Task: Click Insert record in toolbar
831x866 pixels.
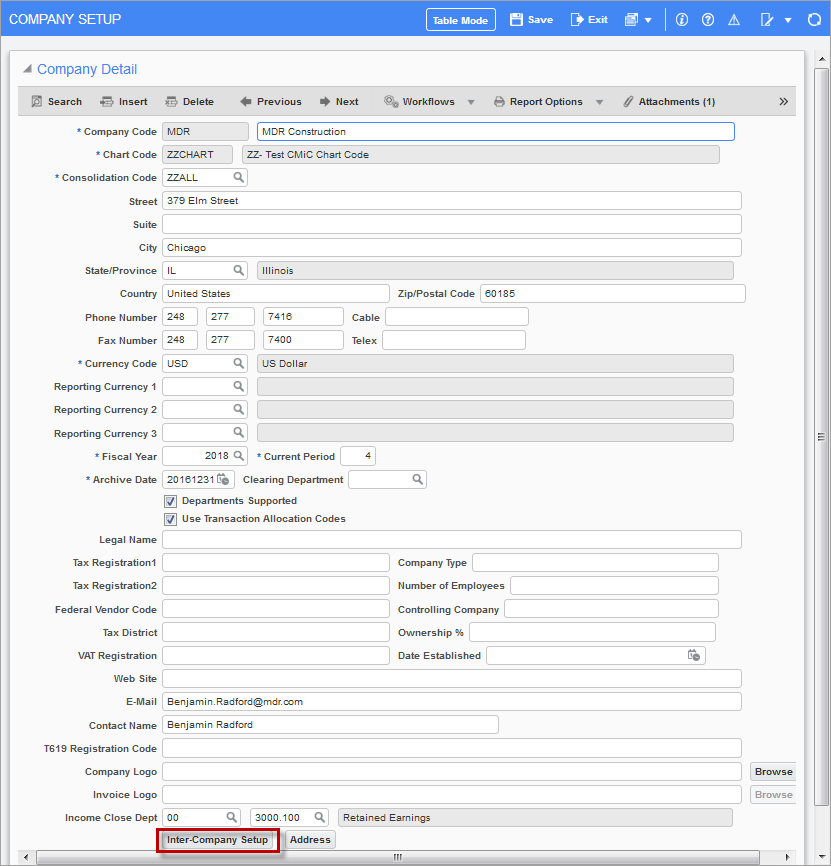Action: tap(124, 102)
